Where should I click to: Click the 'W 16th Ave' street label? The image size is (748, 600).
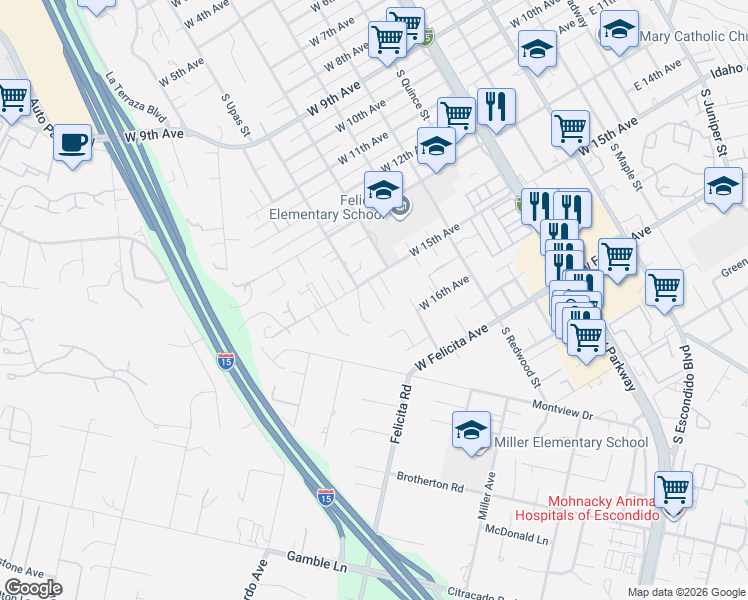click(x=444, y=293)
